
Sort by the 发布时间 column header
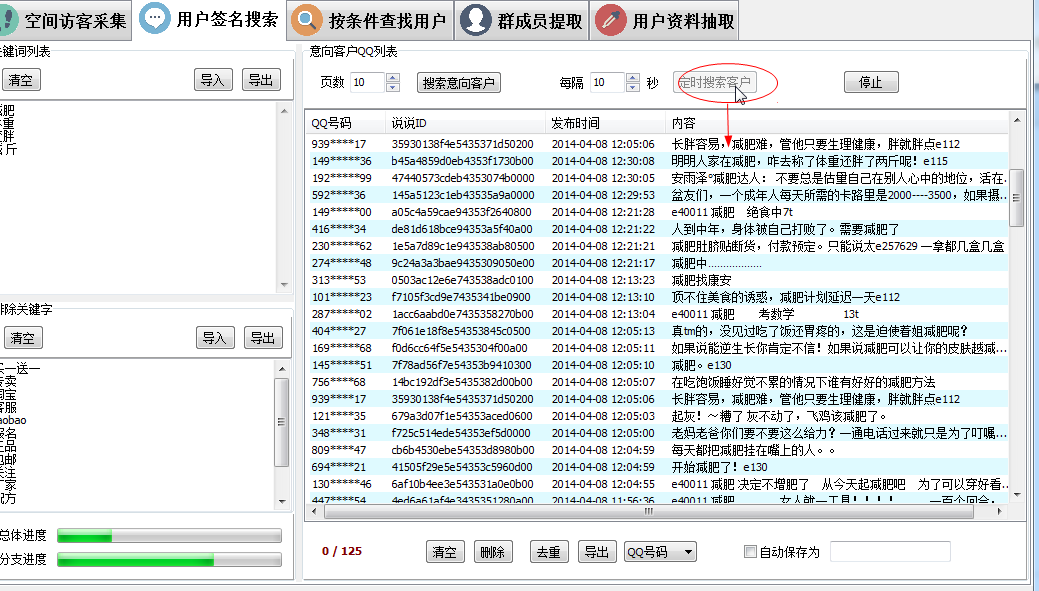coord(605,123)
